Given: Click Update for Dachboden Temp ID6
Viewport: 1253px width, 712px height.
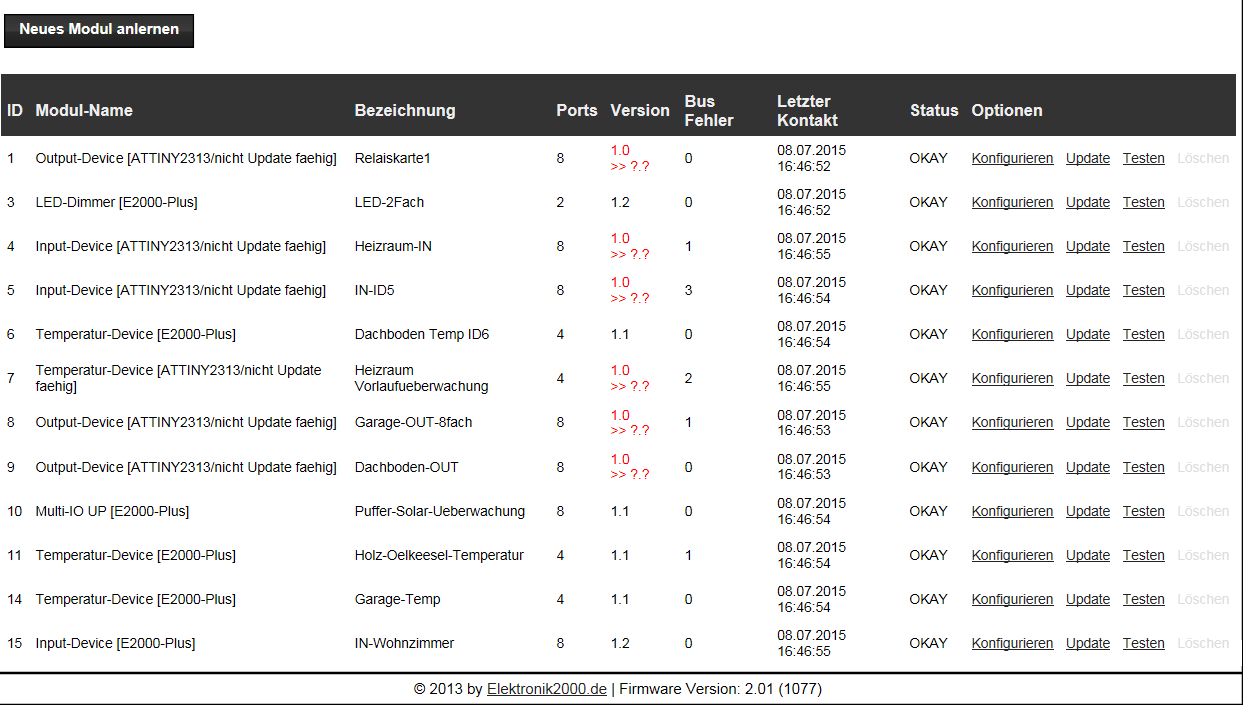Looking at the screenshot, I should [1087, 334].
